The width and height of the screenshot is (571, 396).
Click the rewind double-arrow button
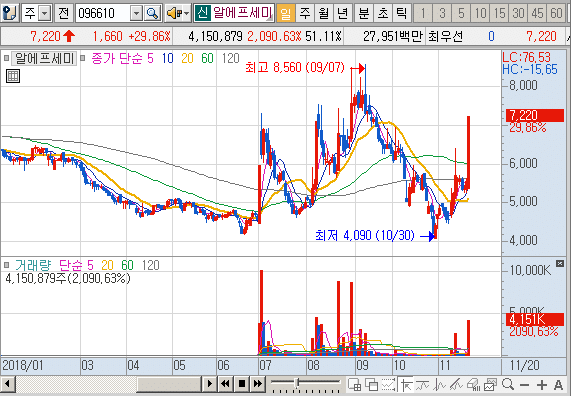(x=225, y=384)
